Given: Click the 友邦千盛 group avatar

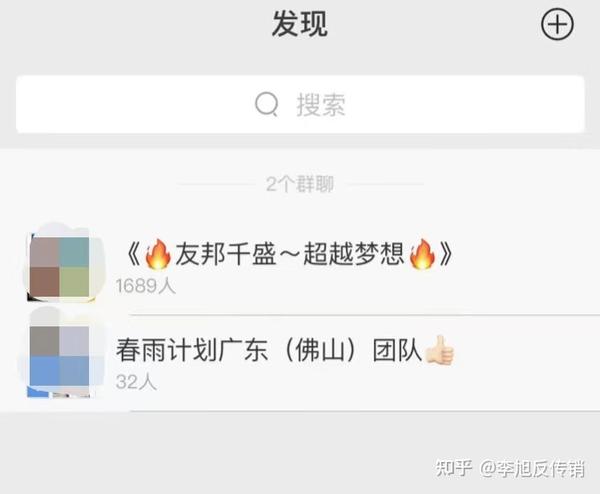Looking at the screenshot, I should click(60, 267).
